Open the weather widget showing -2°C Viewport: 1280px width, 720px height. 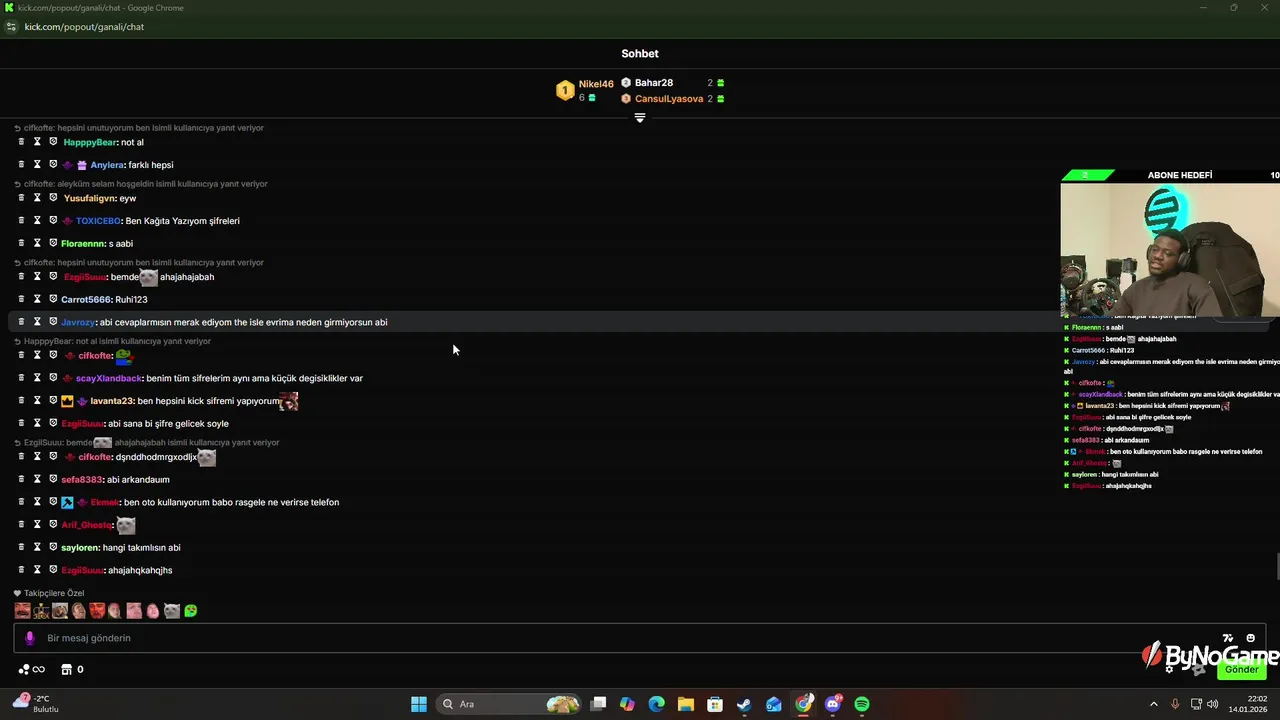click(x=36, y=703)
